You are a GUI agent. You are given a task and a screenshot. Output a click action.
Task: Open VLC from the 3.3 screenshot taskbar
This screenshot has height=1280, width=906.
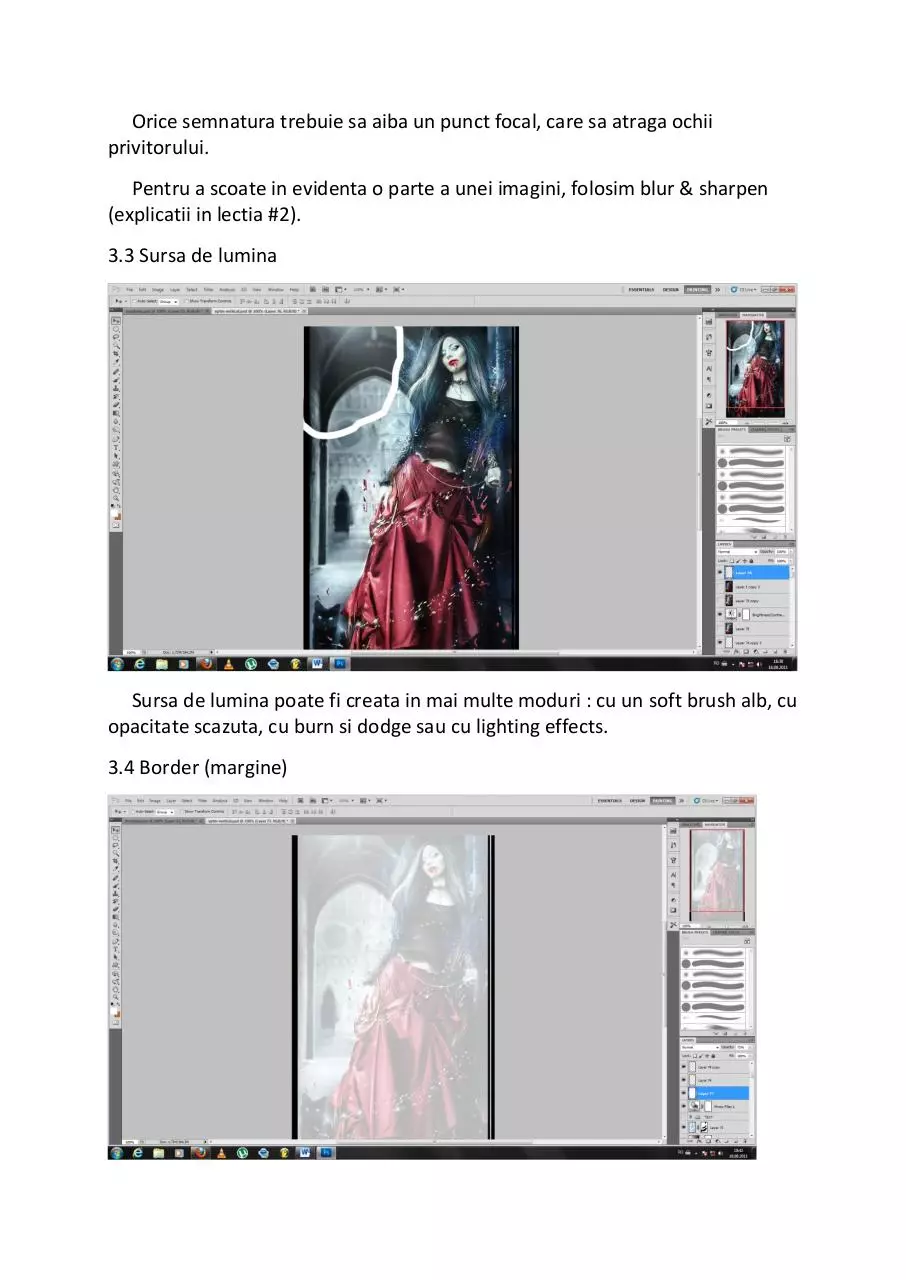pos(228,663)
